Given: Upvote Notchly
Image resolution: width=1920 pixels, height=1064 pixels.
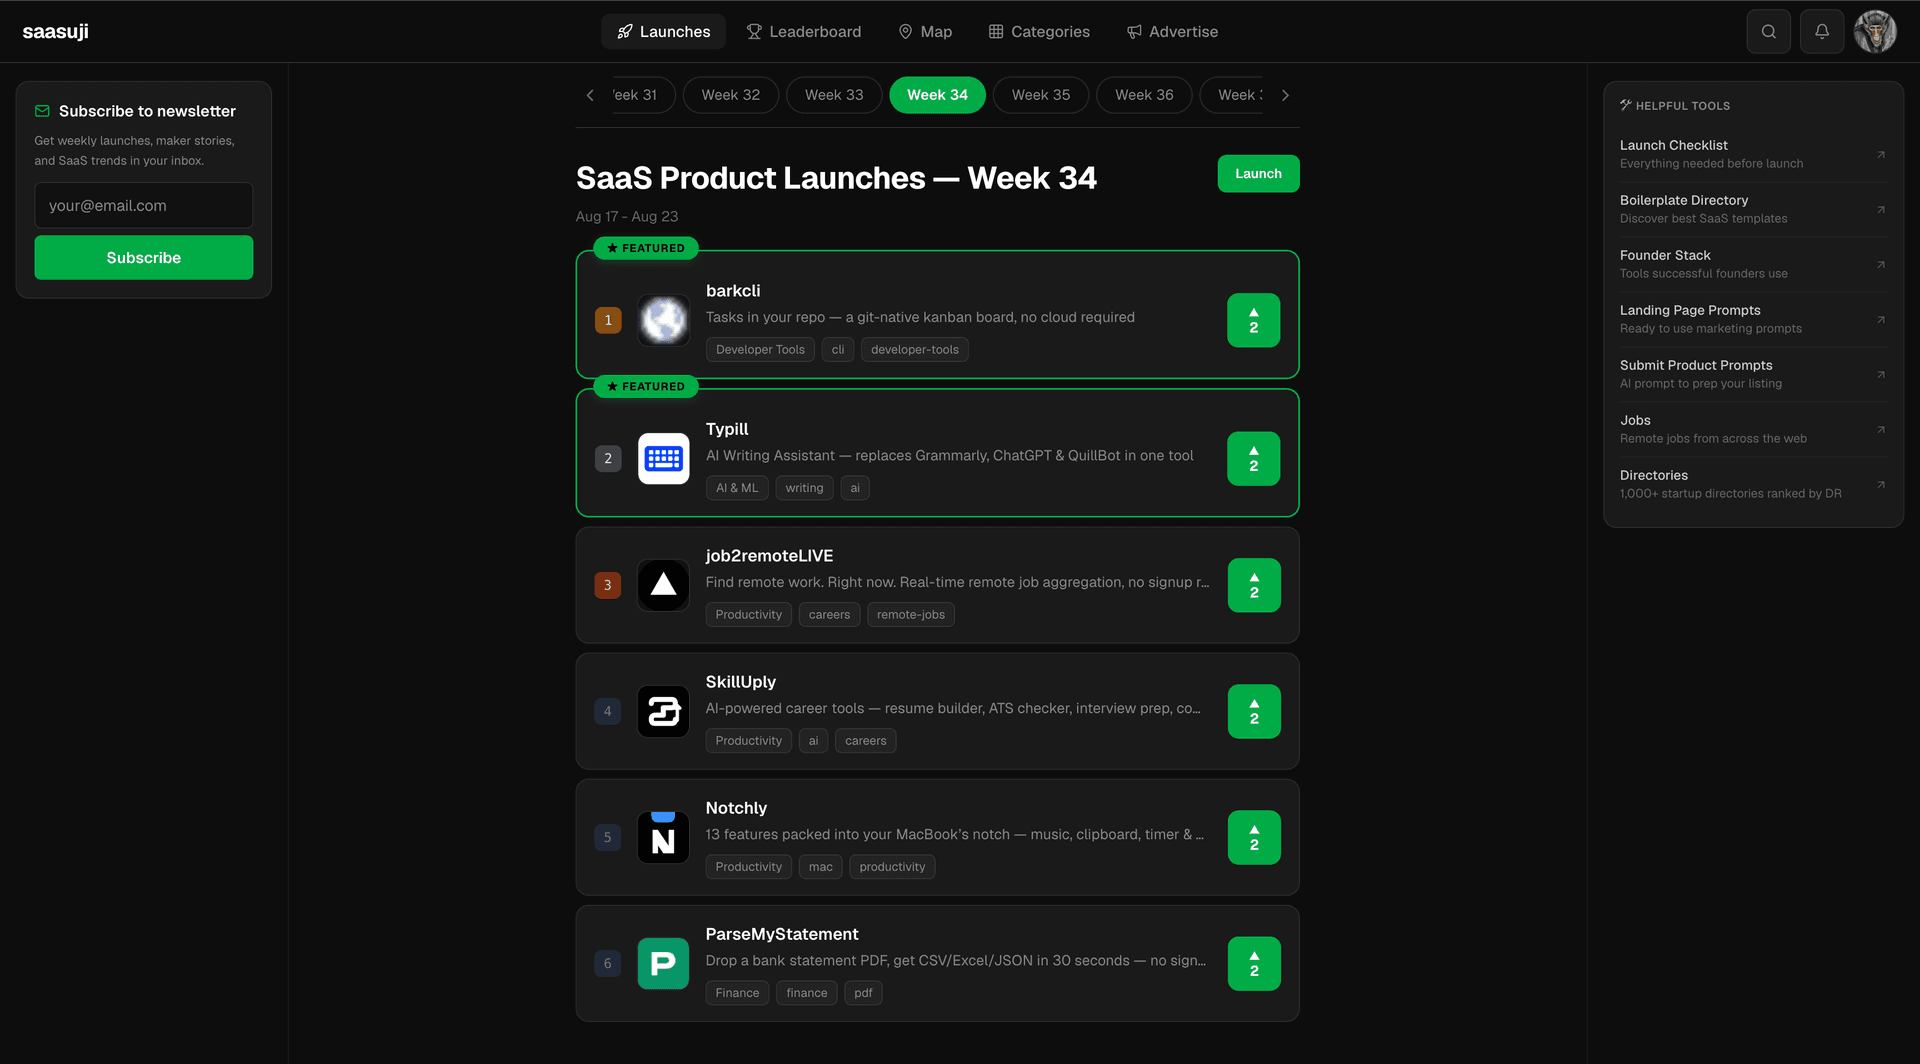Looking at the screenshot, I should 1254,837.
